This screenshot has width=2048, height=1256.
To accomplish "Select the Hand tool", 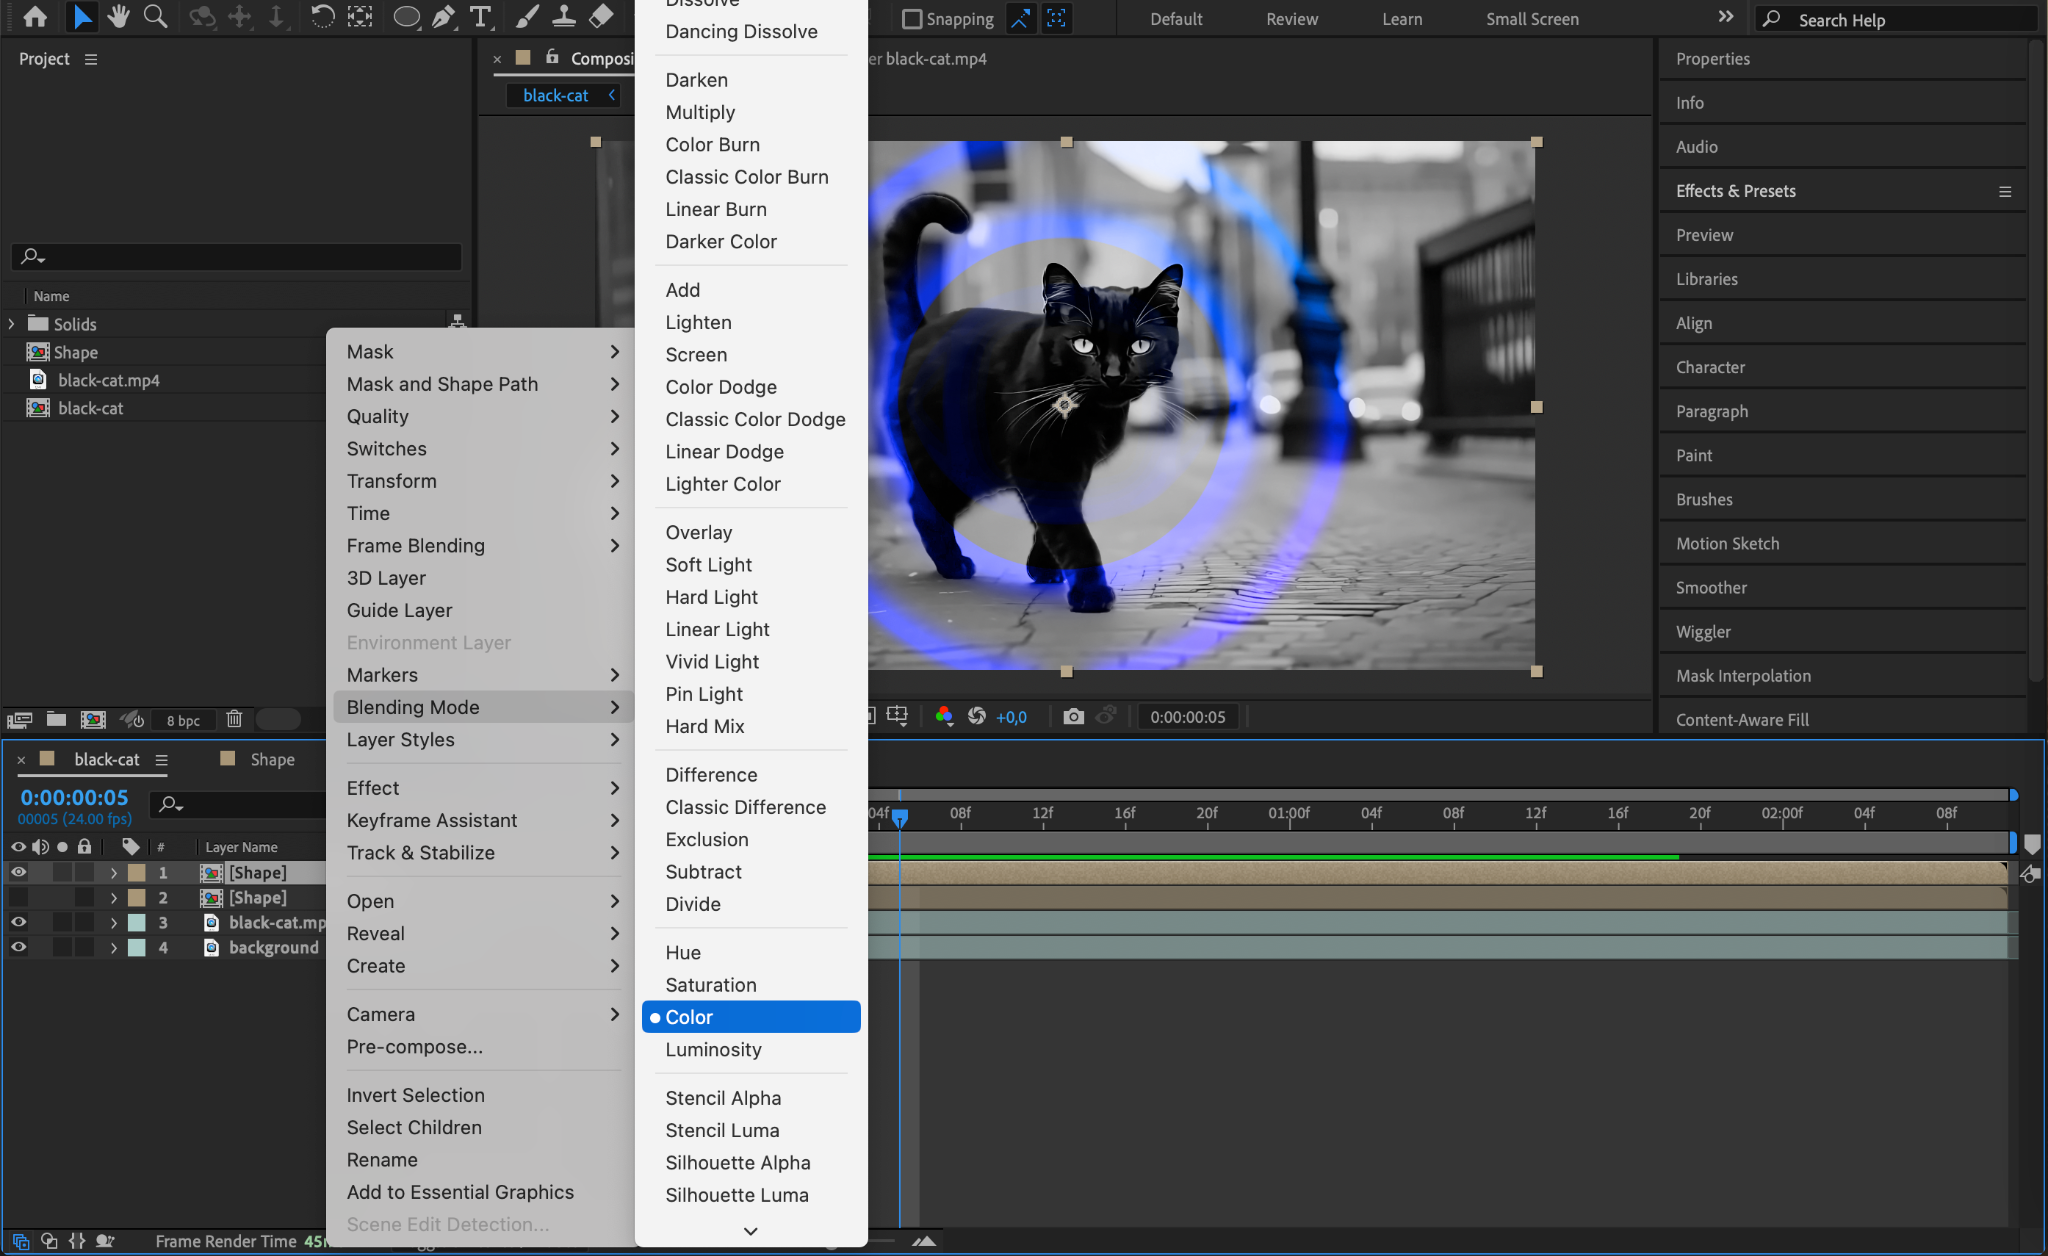I will pyautogui.click(x=118, y=16).
